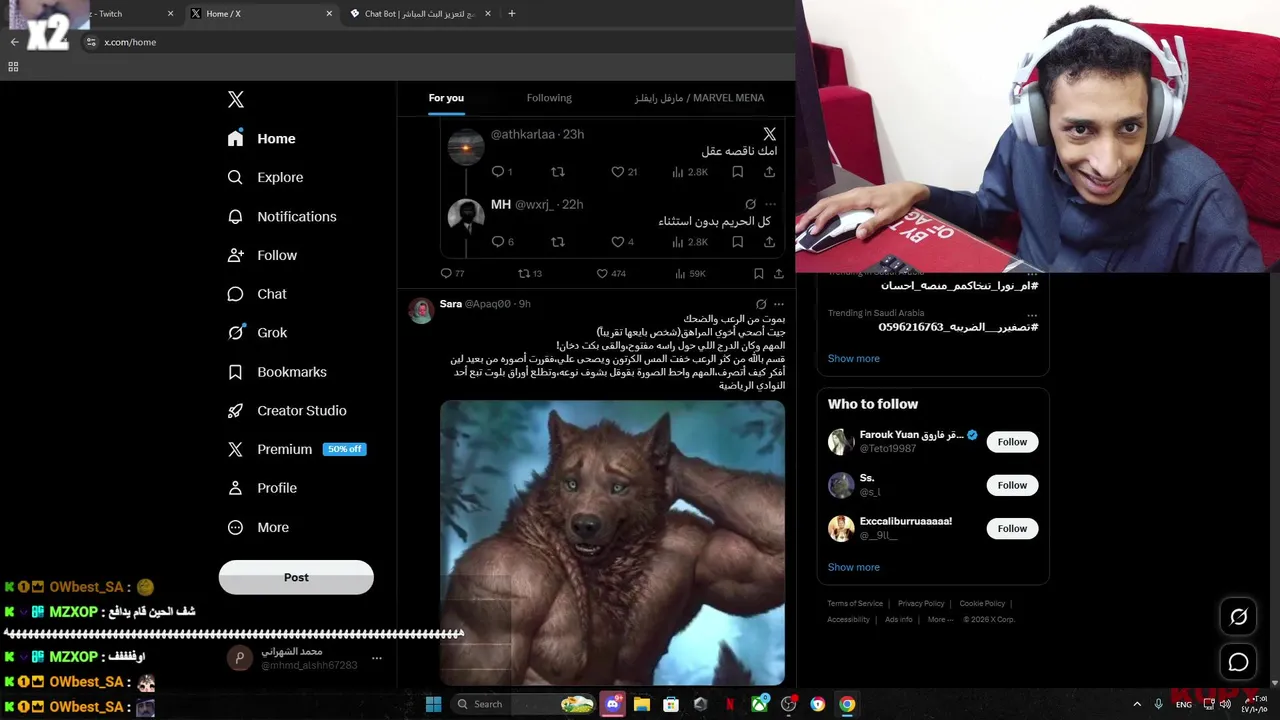Click the X logo in the sidebar
Viewport: 1280px width, 720px height.
(x=236, y=99)
